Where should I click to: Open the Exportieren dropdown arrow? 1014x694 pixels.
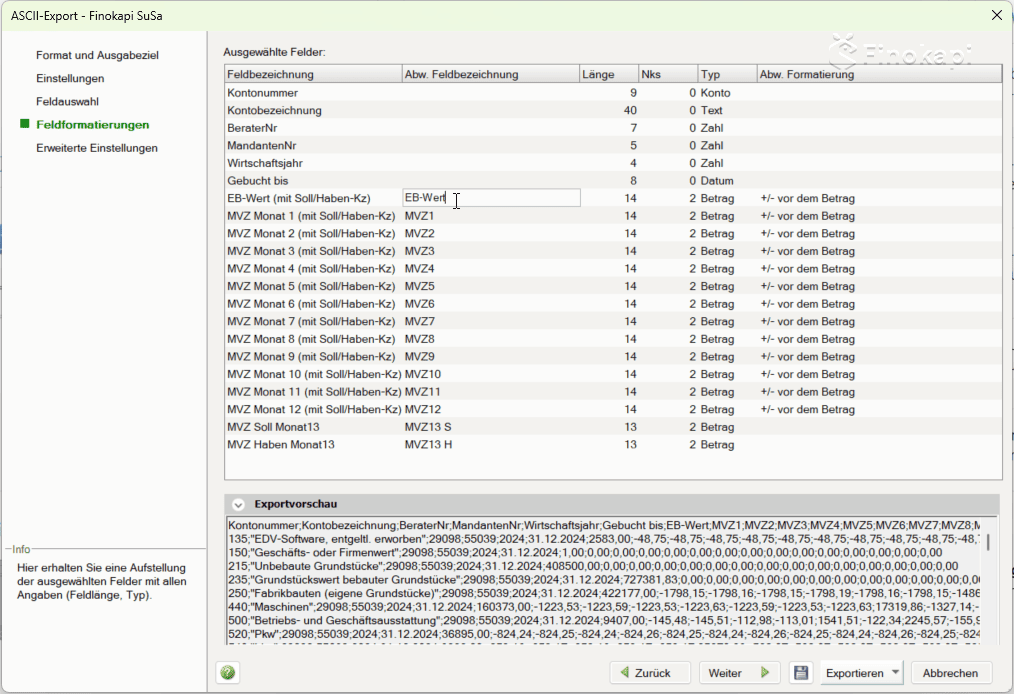895,672
